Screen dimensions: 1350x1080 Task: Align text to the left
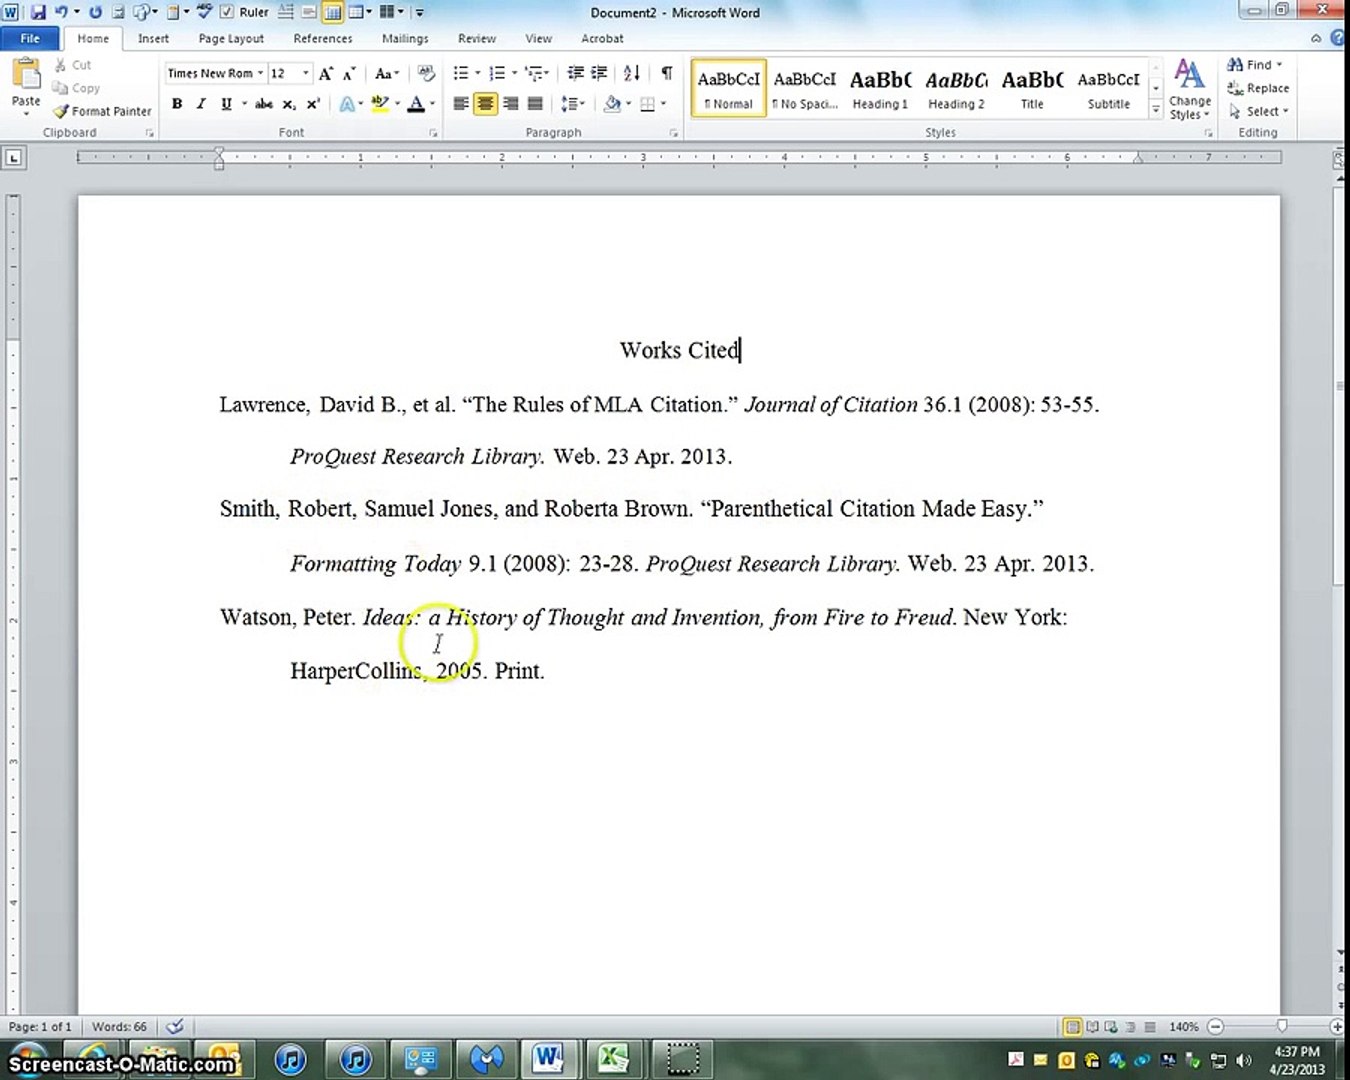(x=461, y=103)
